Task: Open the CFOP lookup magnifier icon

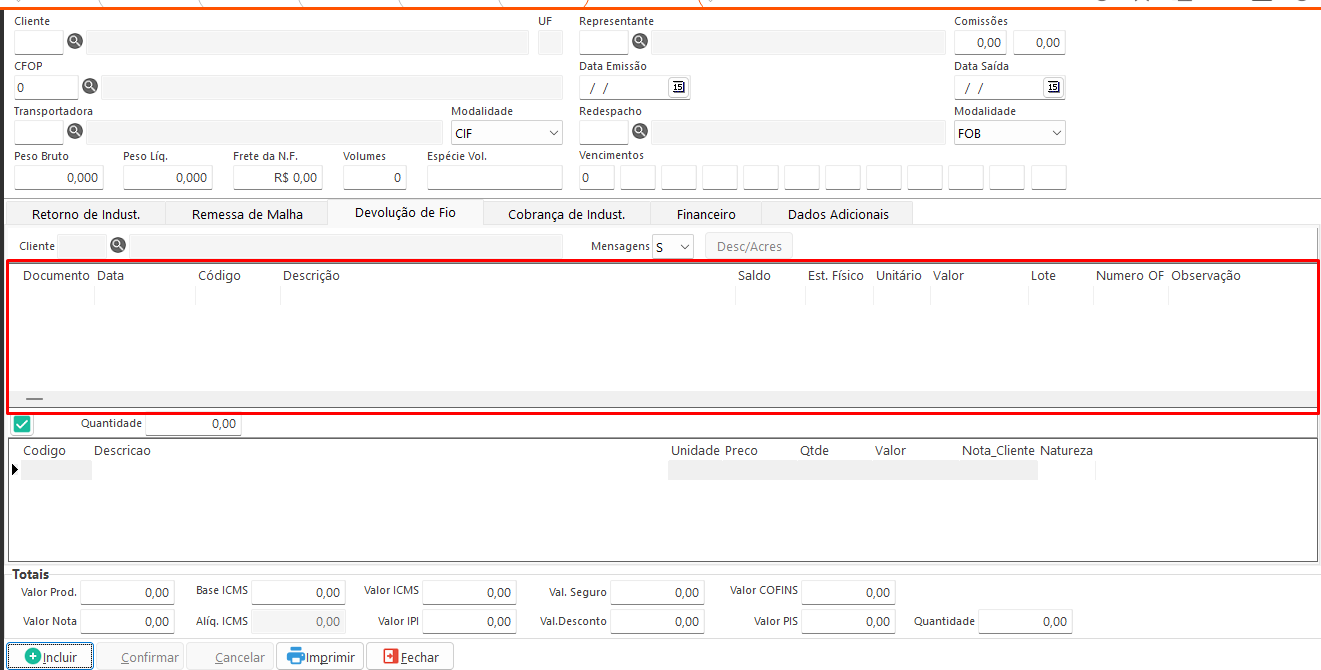Action: tap(89, 87)
